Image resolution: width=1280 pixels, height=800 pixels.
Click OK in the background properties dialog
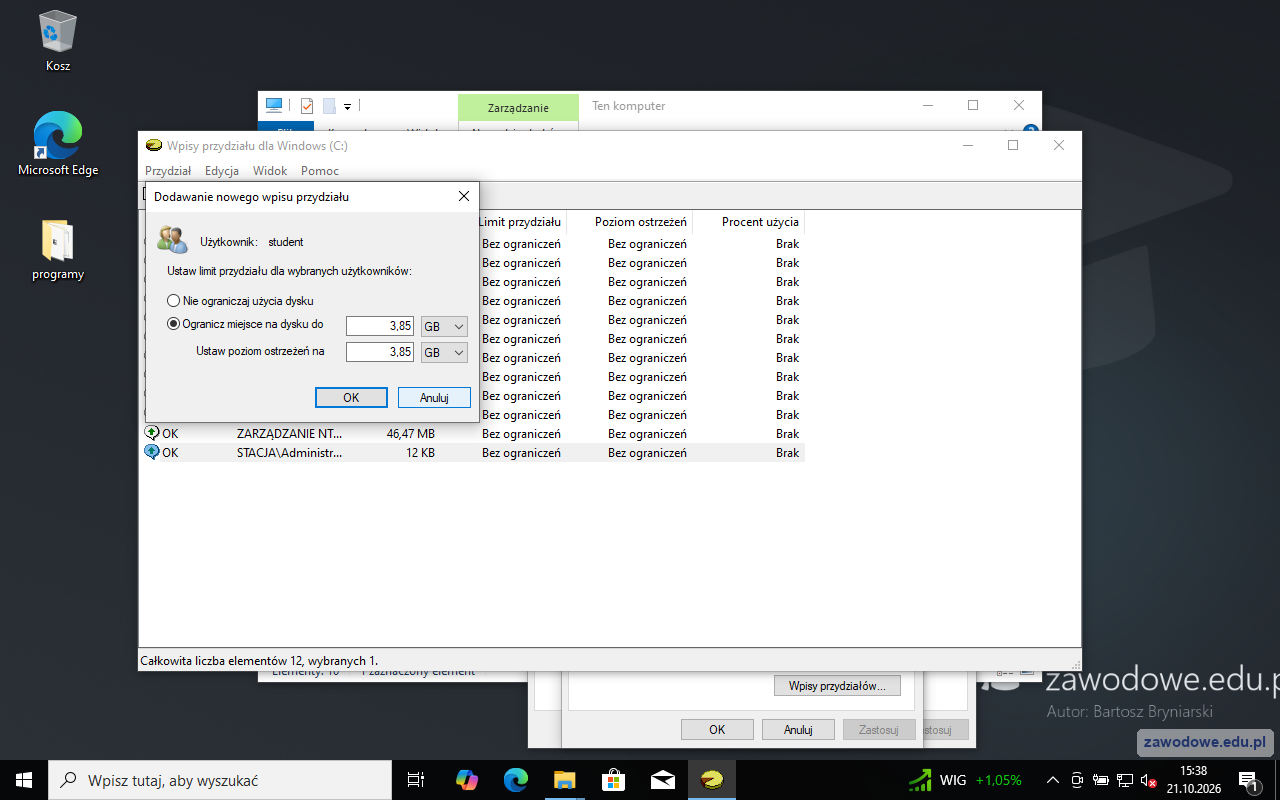[x=717, y=730]
